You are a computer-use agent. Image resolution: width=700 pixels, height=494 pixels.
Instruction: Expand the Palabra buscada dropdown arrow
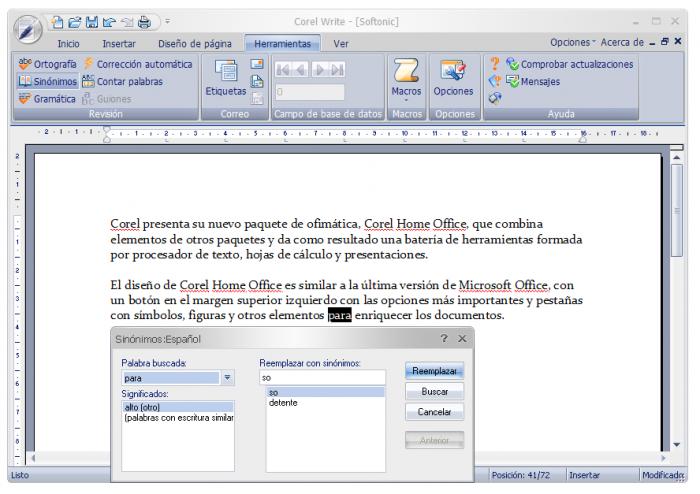pyautogui.click(x=227, y=378)
